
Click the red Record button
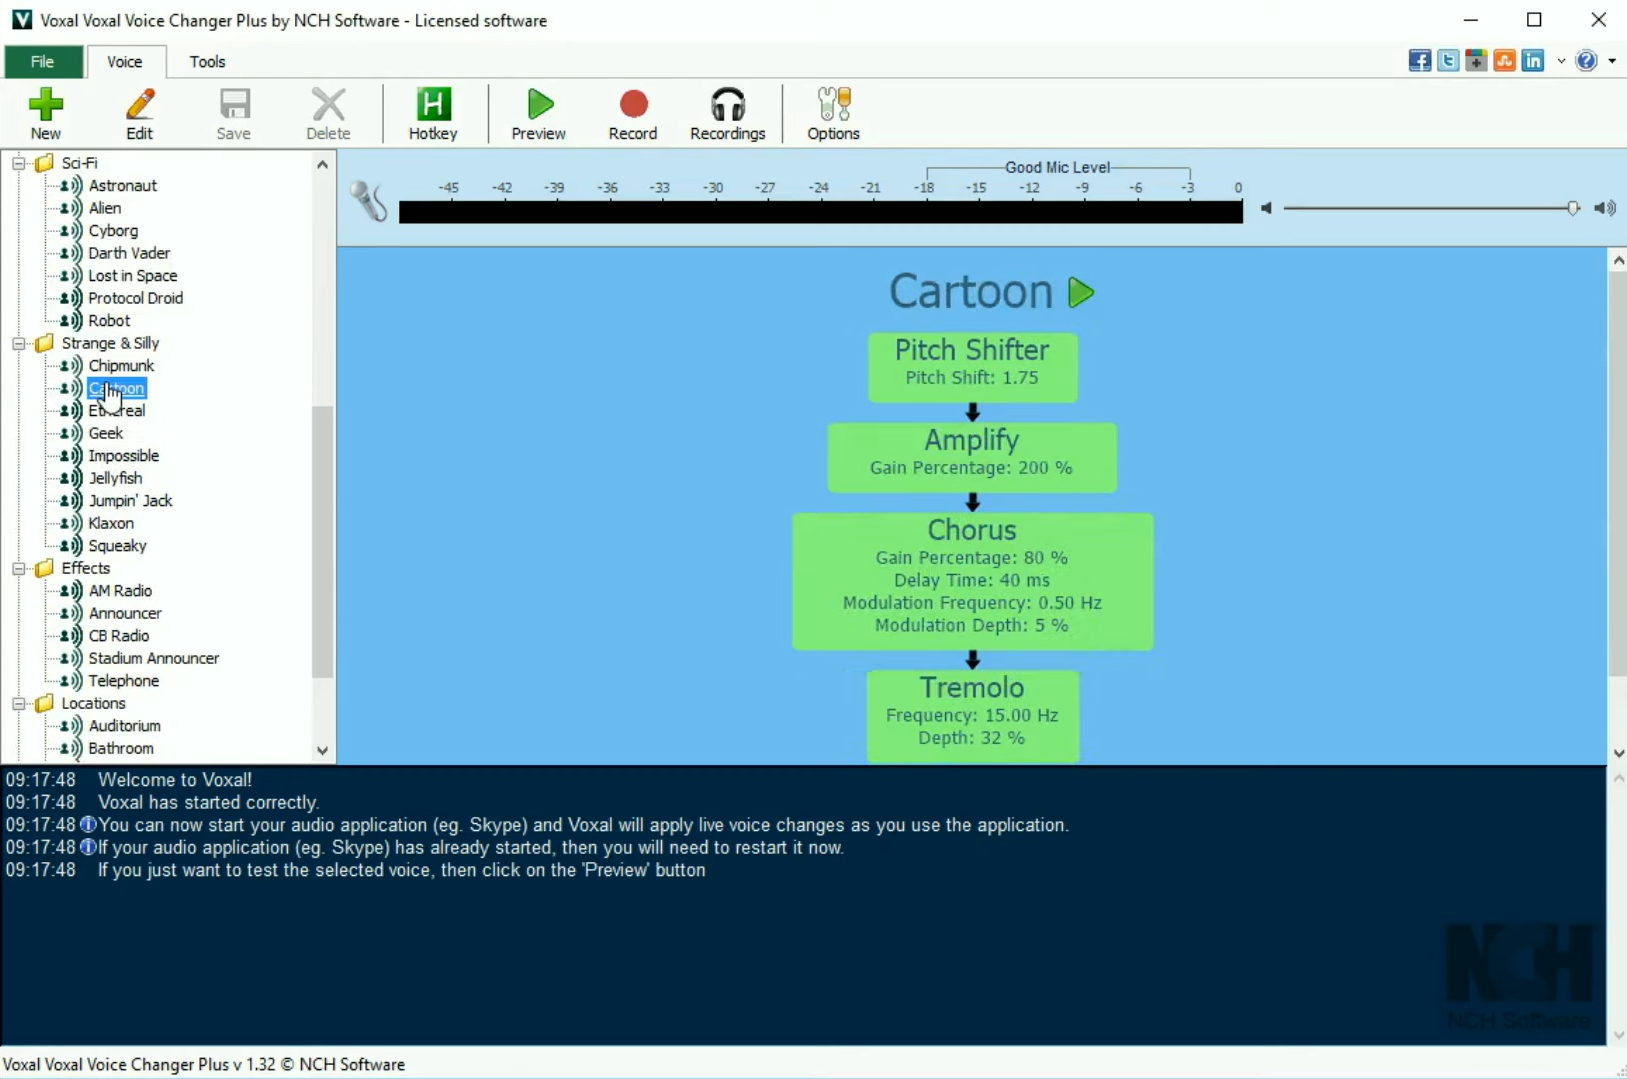click(x=633, y=113)
